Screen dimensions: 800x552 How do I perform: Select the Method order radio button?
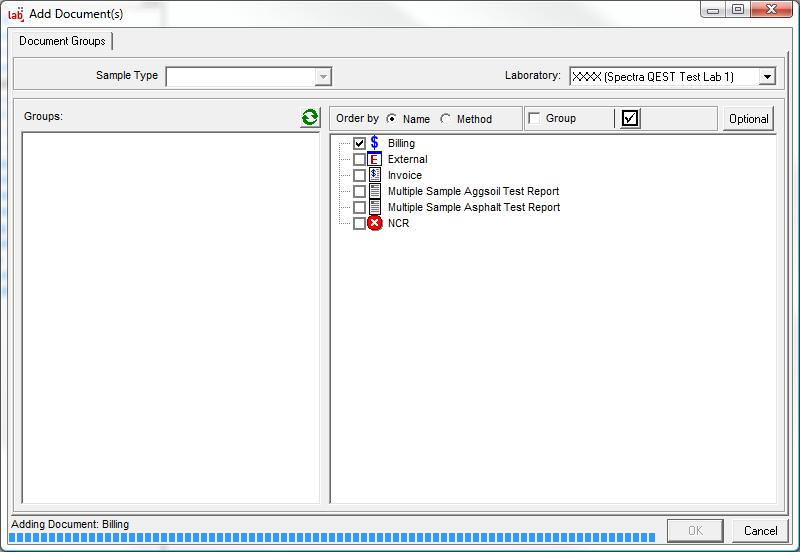pyautogui.click(x=446, y=119)
